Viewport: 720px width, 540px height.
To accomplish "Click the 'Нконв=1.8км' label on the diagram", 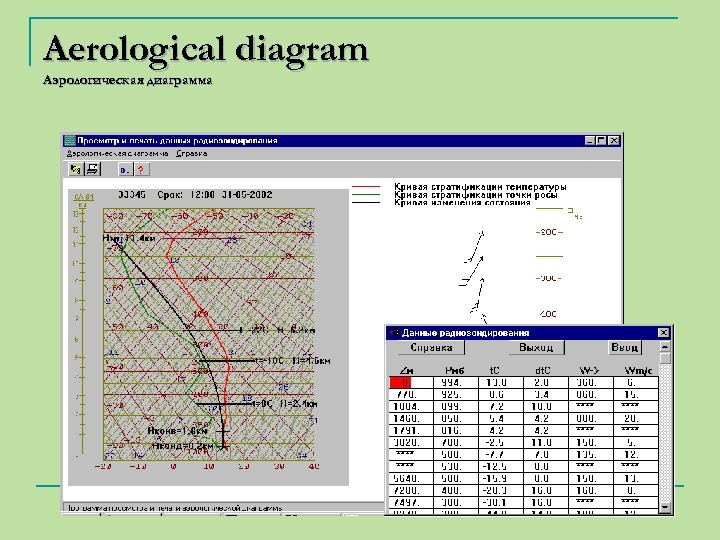I will click(178, 431).
